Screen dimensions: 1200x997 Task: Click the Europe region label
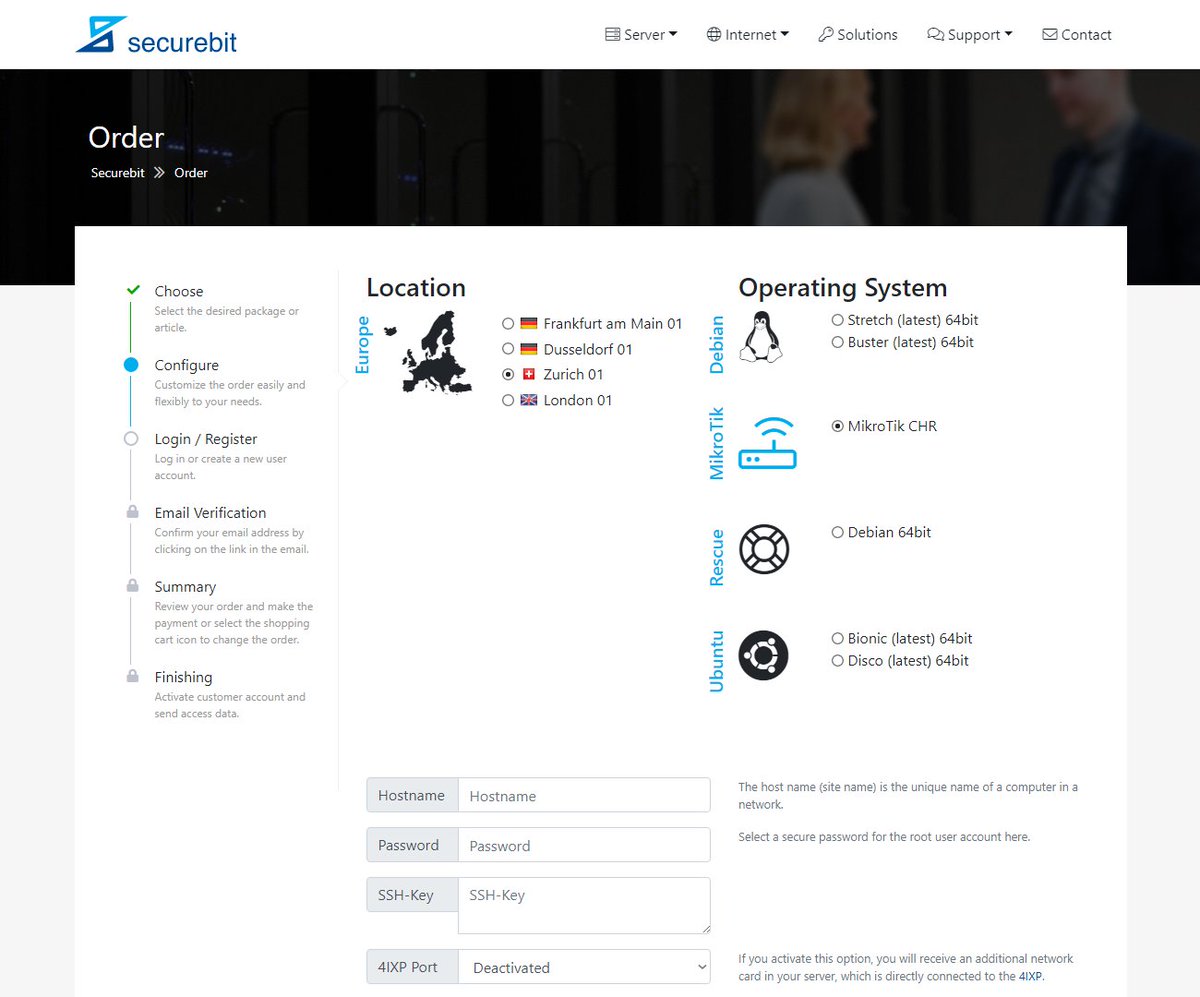362,345
